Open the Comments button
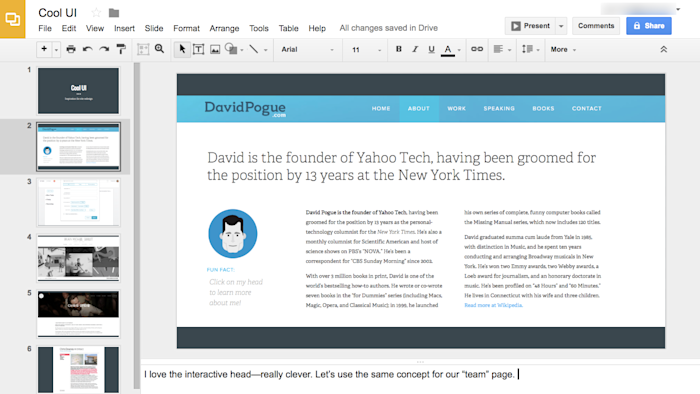This screenshot has width=700, height=394. [596, 26]
